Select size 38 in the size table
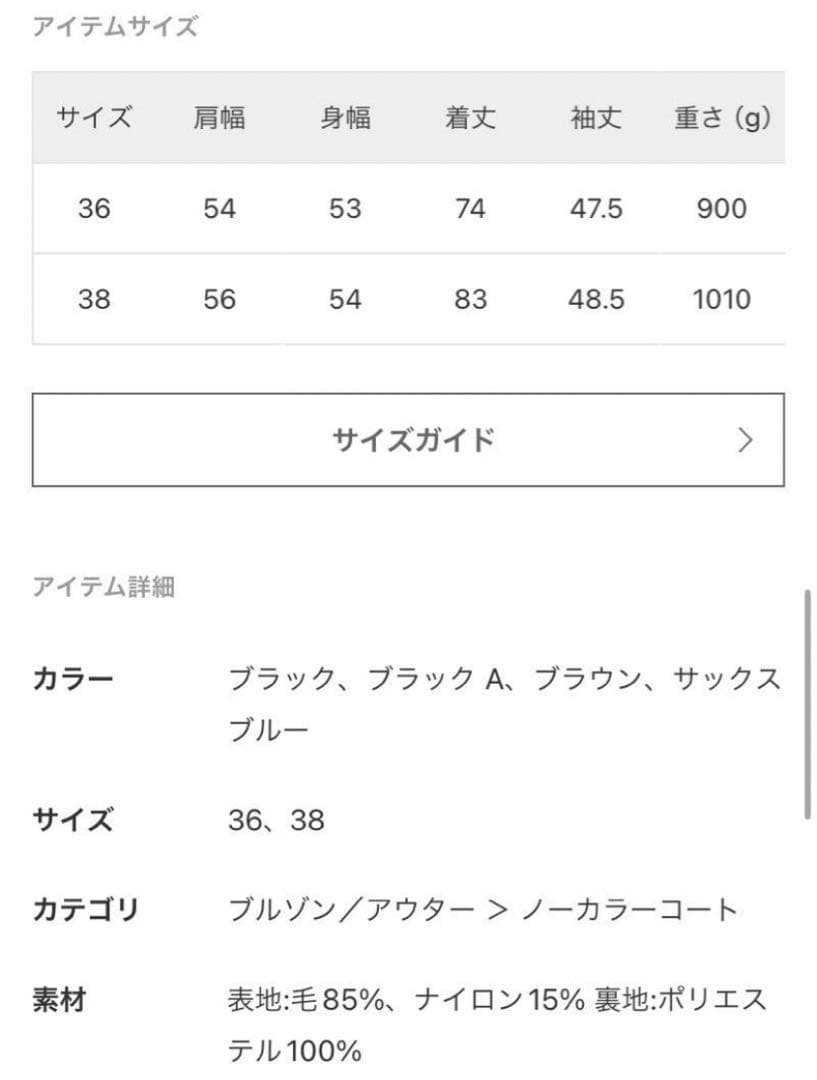Screen dimensions: 817x1080 pyautogui.click(x=95, y=299)
